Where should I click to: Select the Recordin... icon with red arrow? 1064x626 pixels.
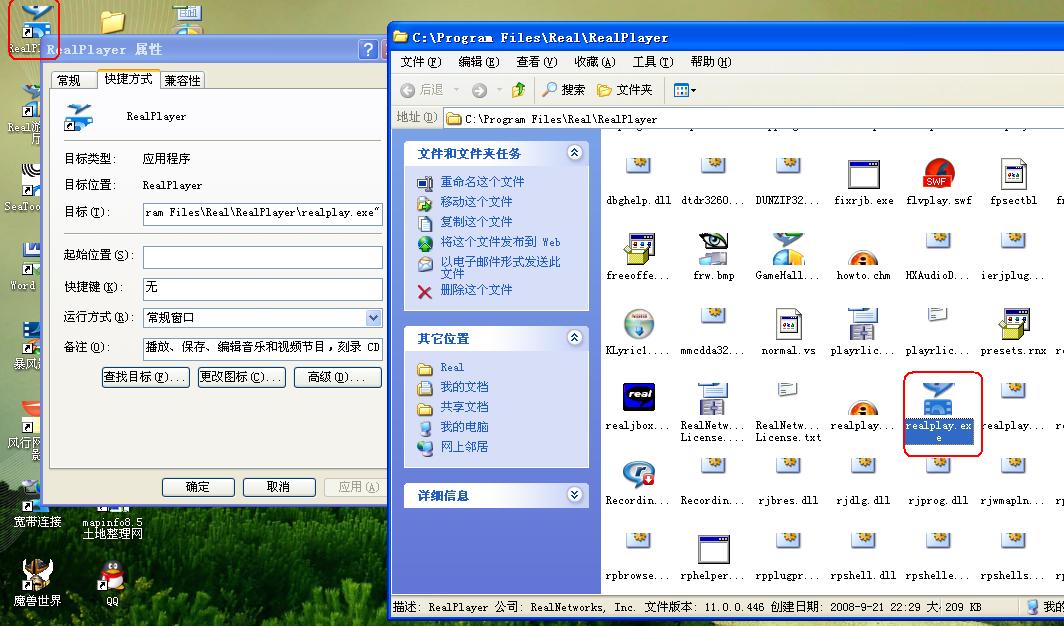[x=638, y=474]
